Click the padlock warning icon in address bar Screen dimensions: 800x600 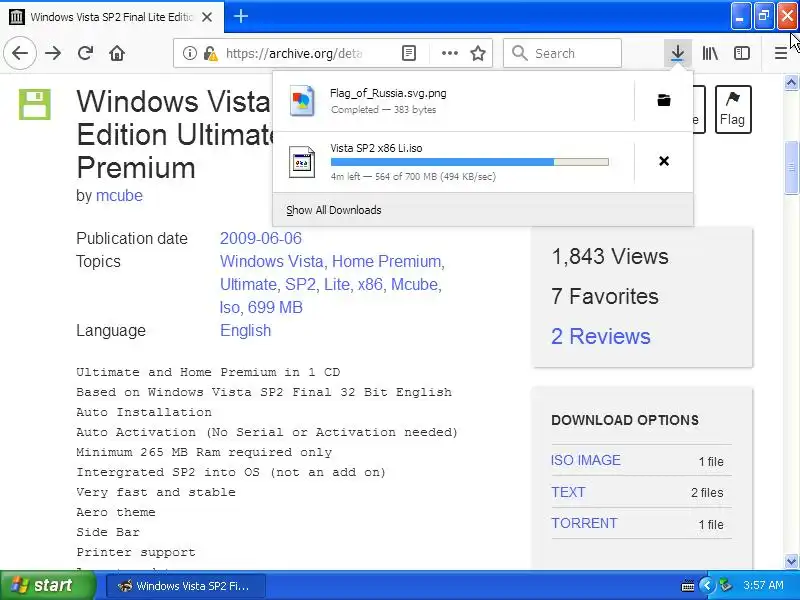click(210, 53)
